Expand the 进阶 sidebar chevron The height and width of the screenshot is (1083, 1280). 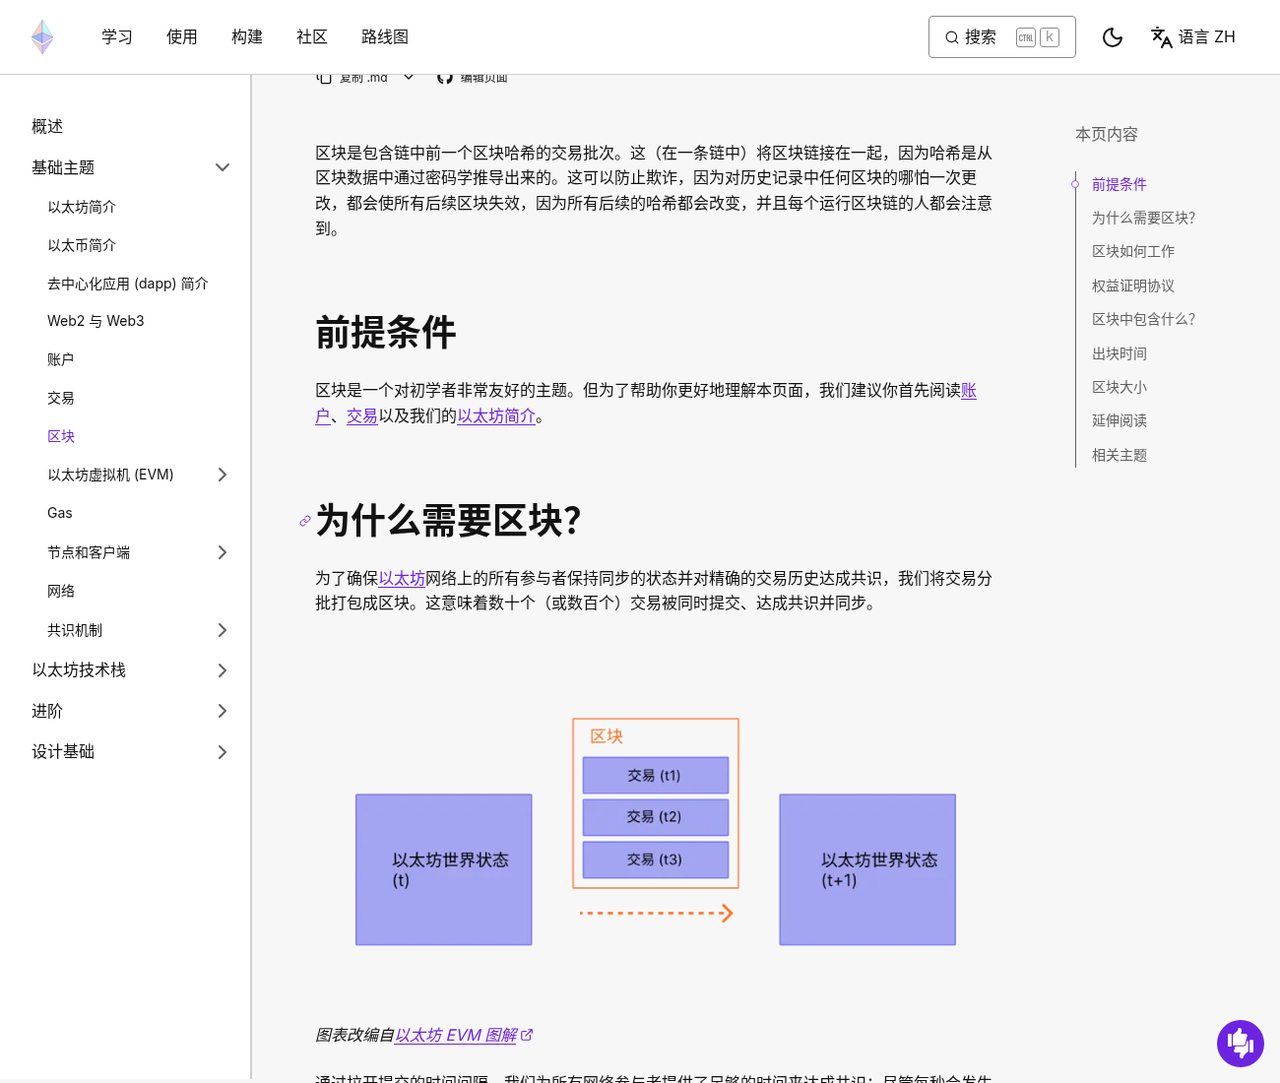point(222,711)
